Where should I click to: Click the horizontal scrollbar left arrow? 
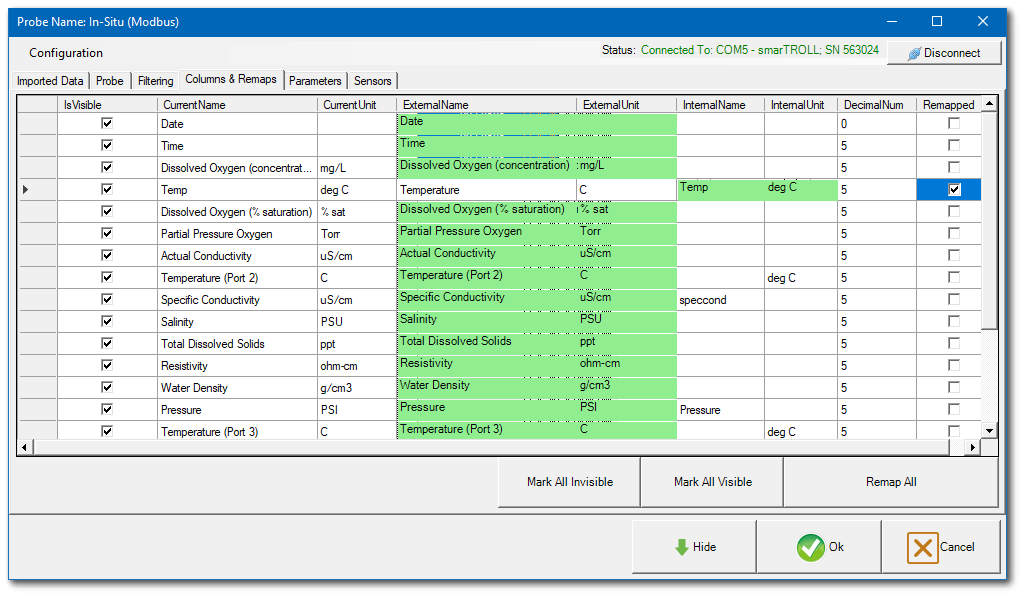coord(25,447)
